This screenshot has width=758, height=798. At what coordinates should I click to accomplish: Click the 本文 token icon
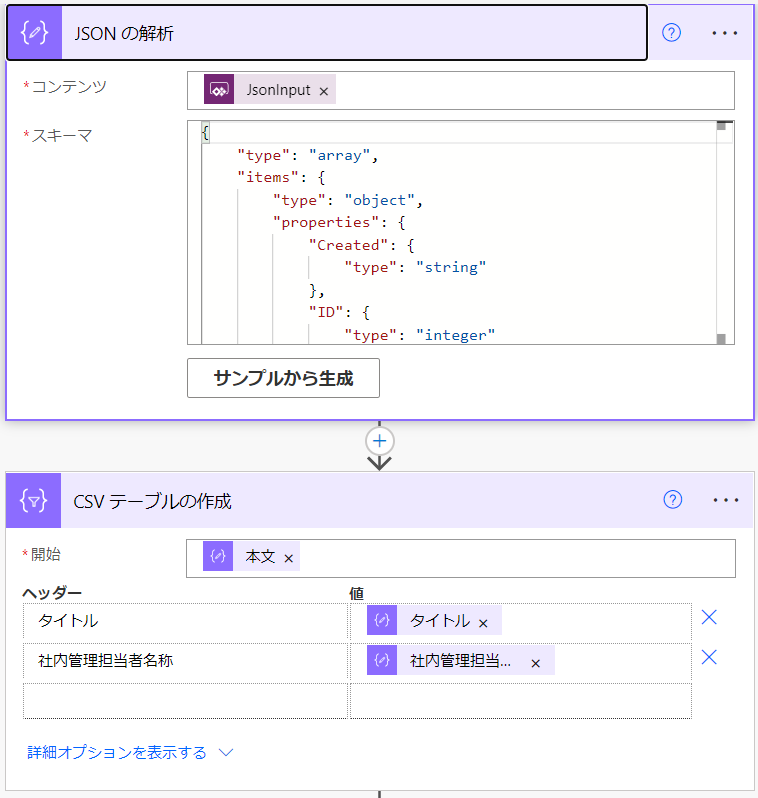pyautogui.click(x=218, y=556)
